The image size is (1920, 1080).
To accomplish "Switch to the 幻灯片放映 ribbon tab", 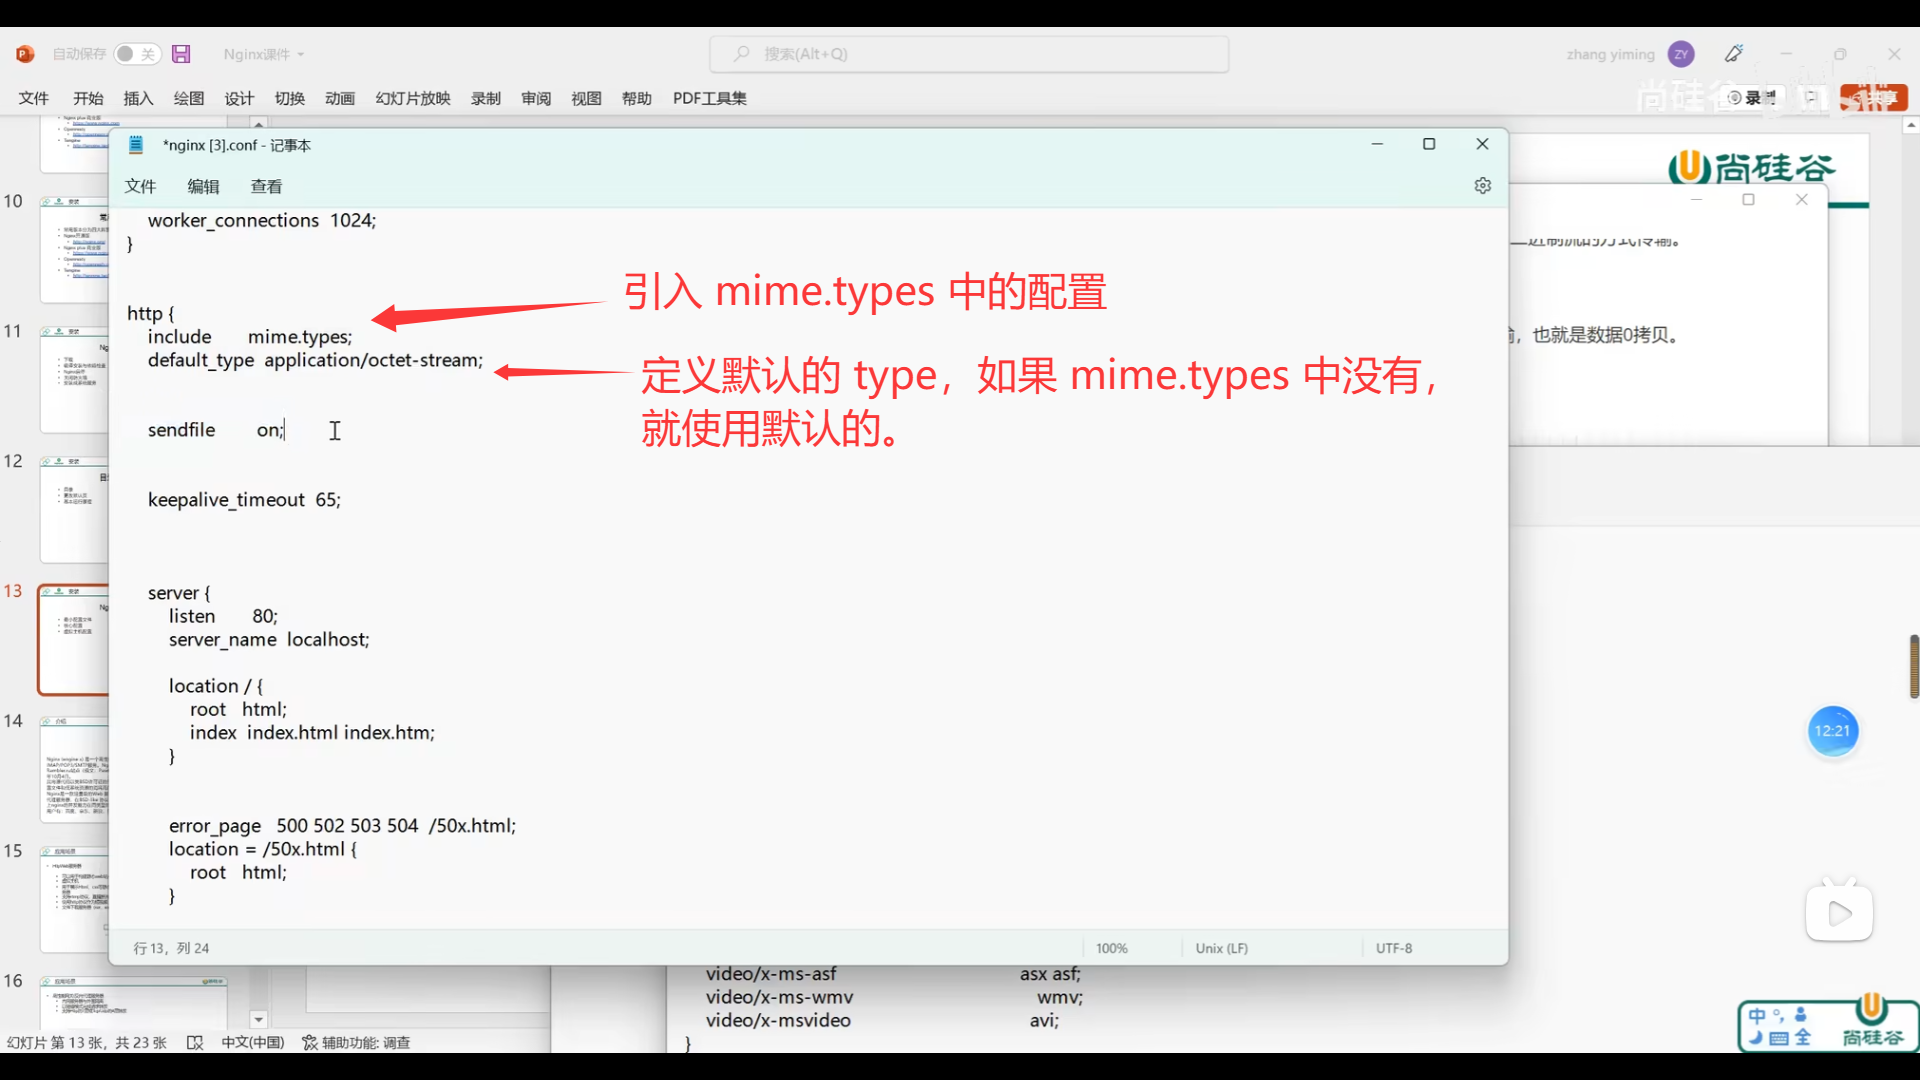I will (412, 98).
